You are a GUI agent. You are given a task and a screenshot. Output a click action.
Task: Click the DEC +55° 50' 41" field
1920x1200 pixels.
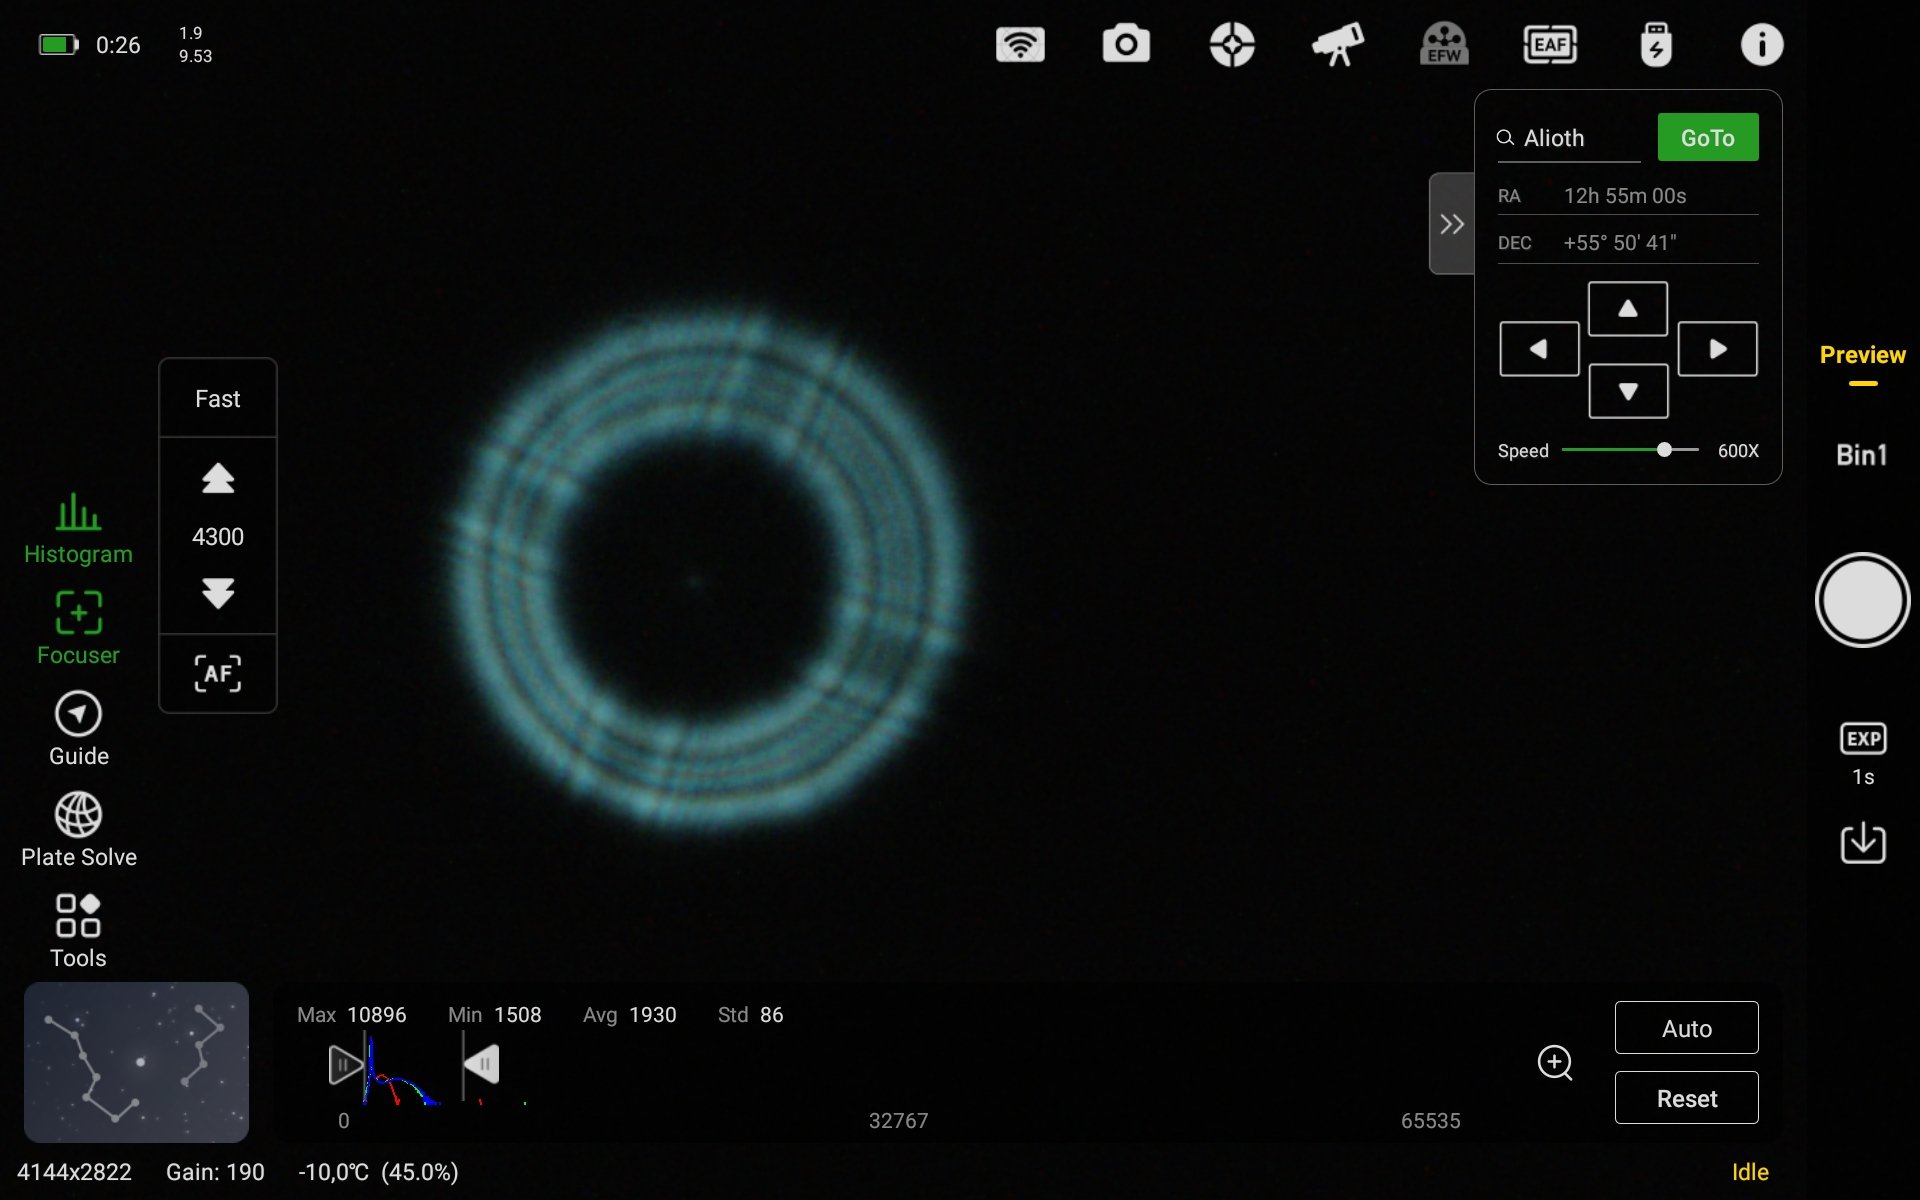tap(1627, 243)
